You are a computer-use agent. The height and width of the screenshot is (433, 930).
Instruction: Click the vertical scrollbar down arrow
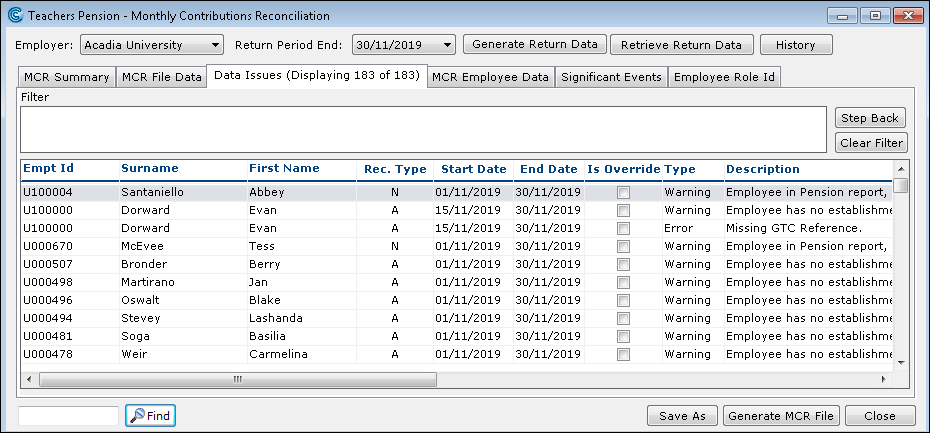[x=900, y=362]
